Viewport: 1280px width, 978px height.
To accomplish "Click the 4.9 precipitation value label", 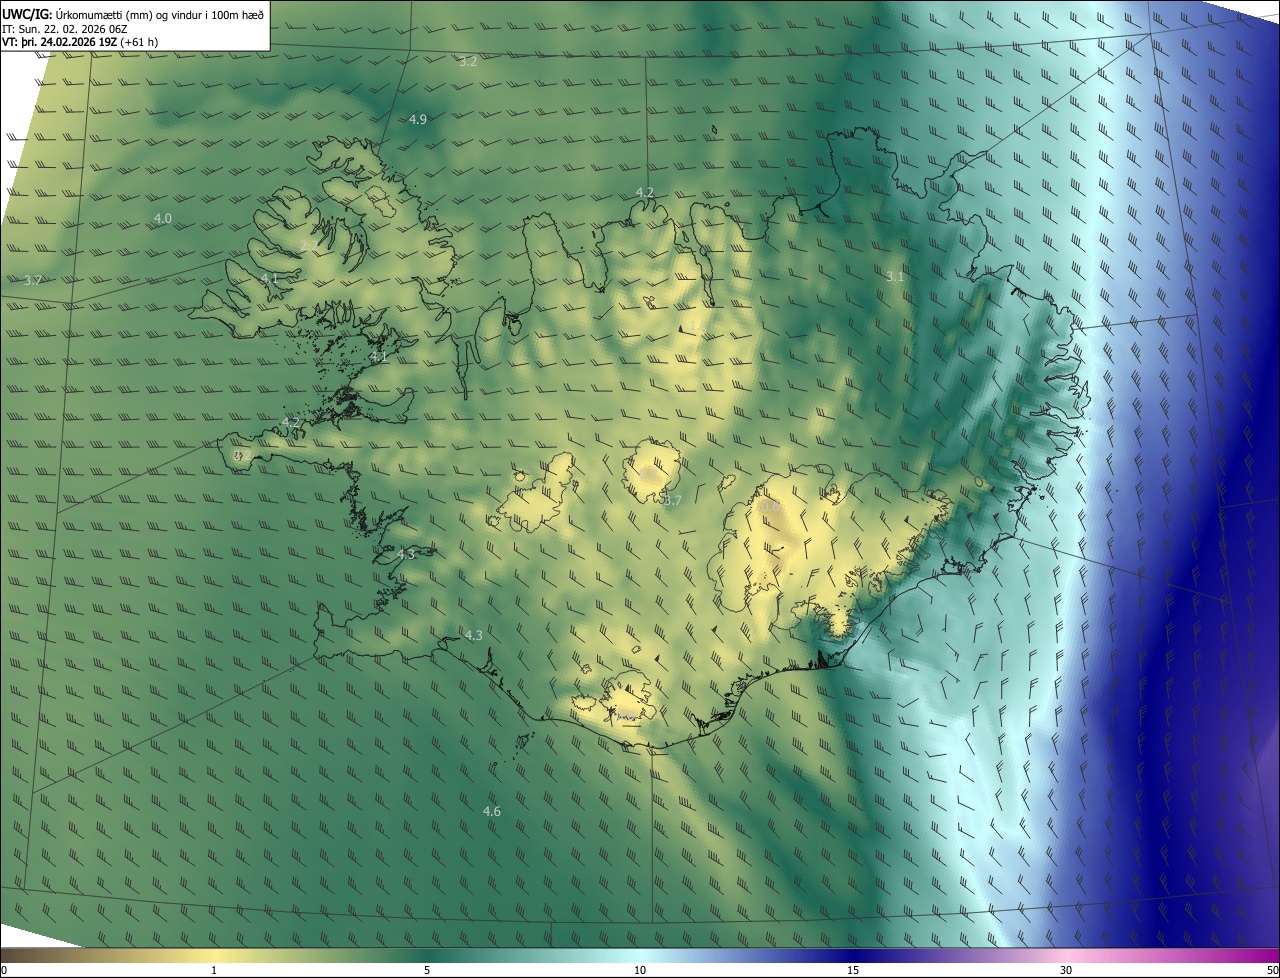I will 418,120.
